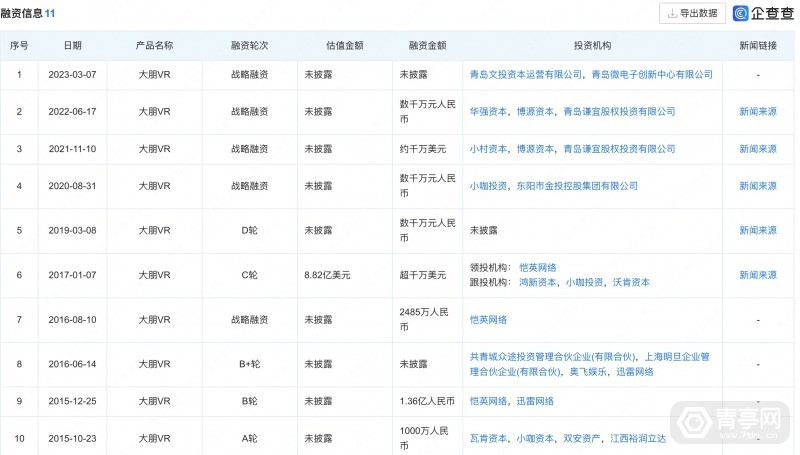Click the 产品名称 column header

click(155, 45)
